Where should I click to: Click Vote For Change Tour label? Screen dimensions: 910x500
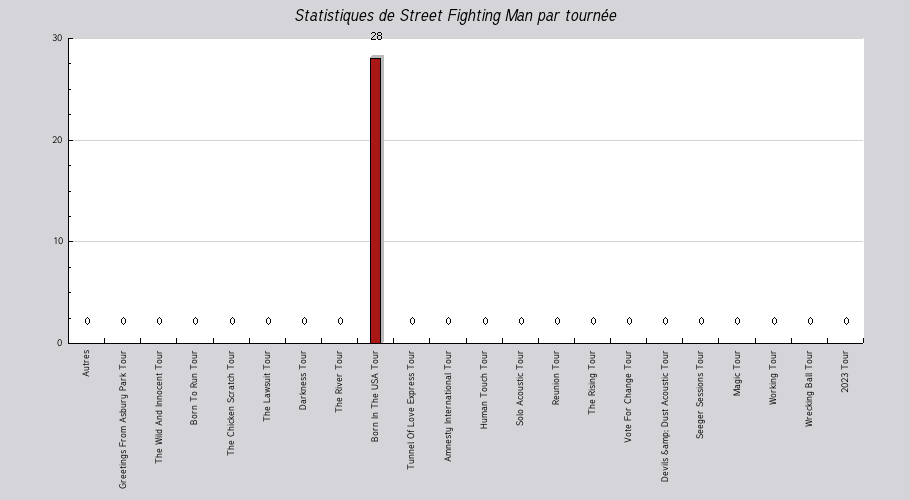628,396
